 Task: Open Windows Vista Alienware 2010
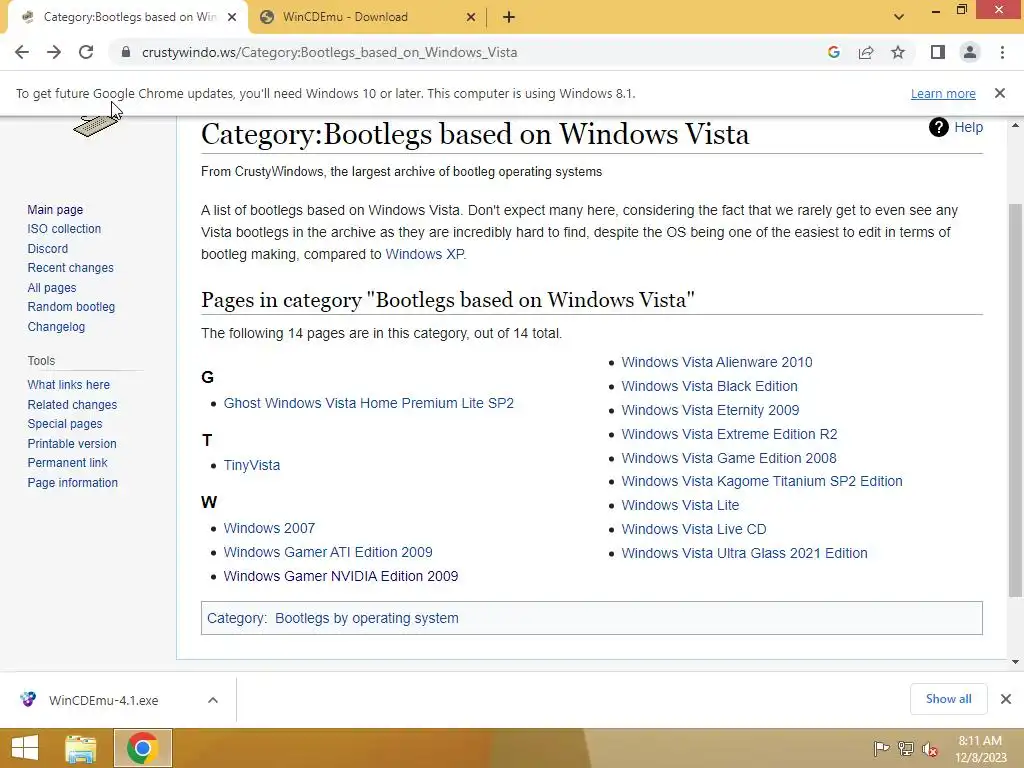tap(716, 362)
